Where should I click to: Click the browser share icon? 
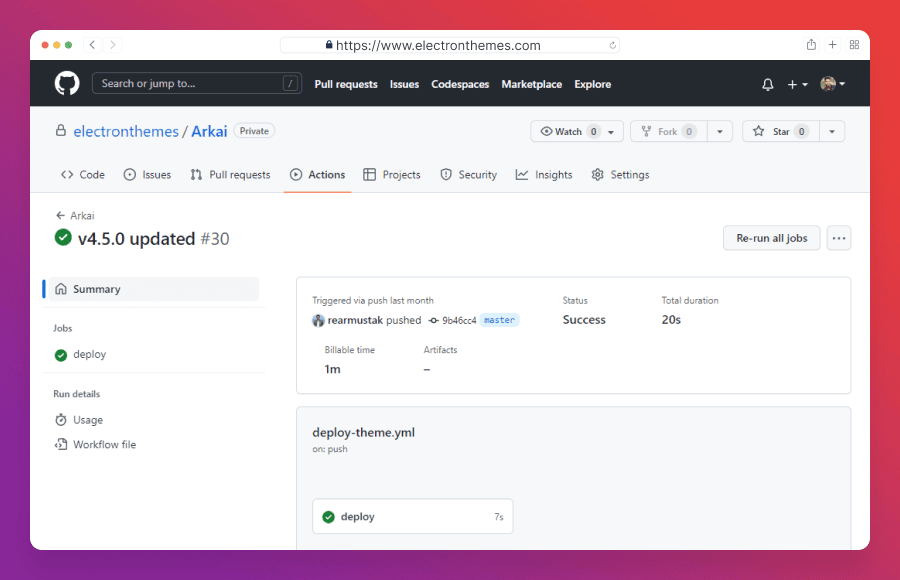(811, 45)
